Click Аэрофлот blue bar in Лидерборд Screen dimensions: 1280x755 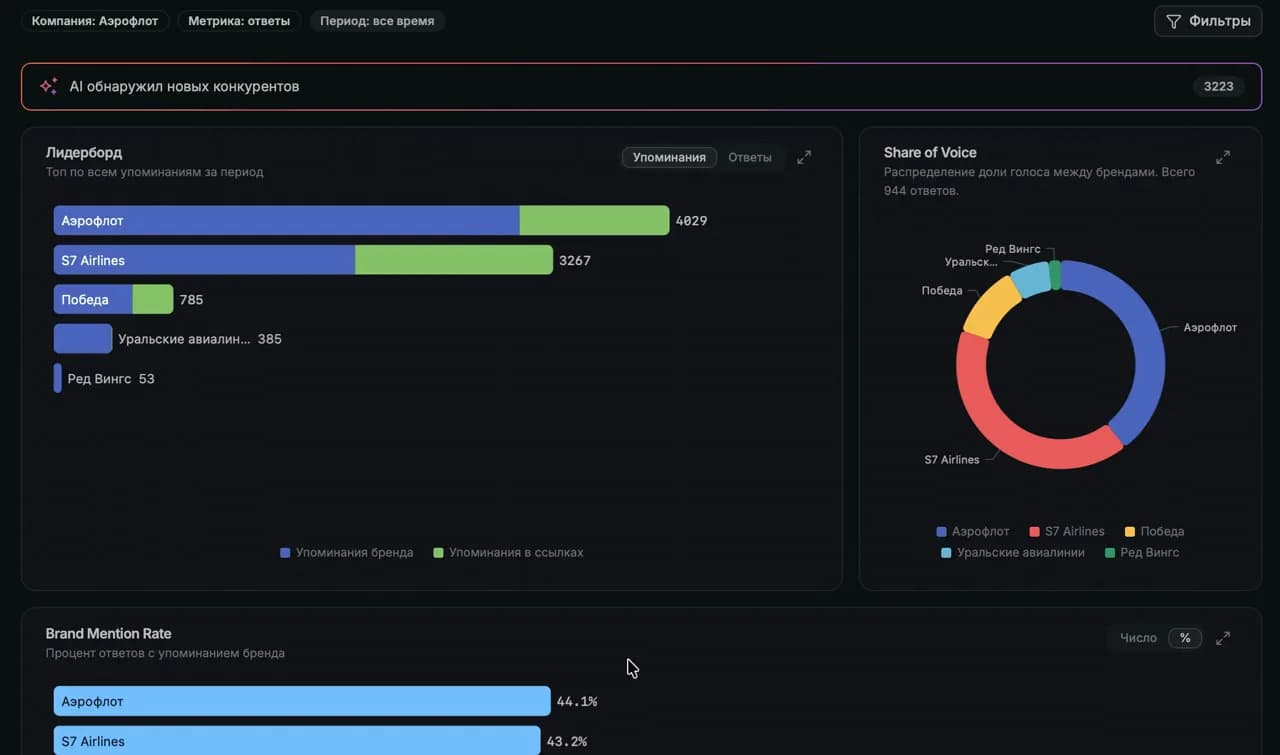coord(287,221)
